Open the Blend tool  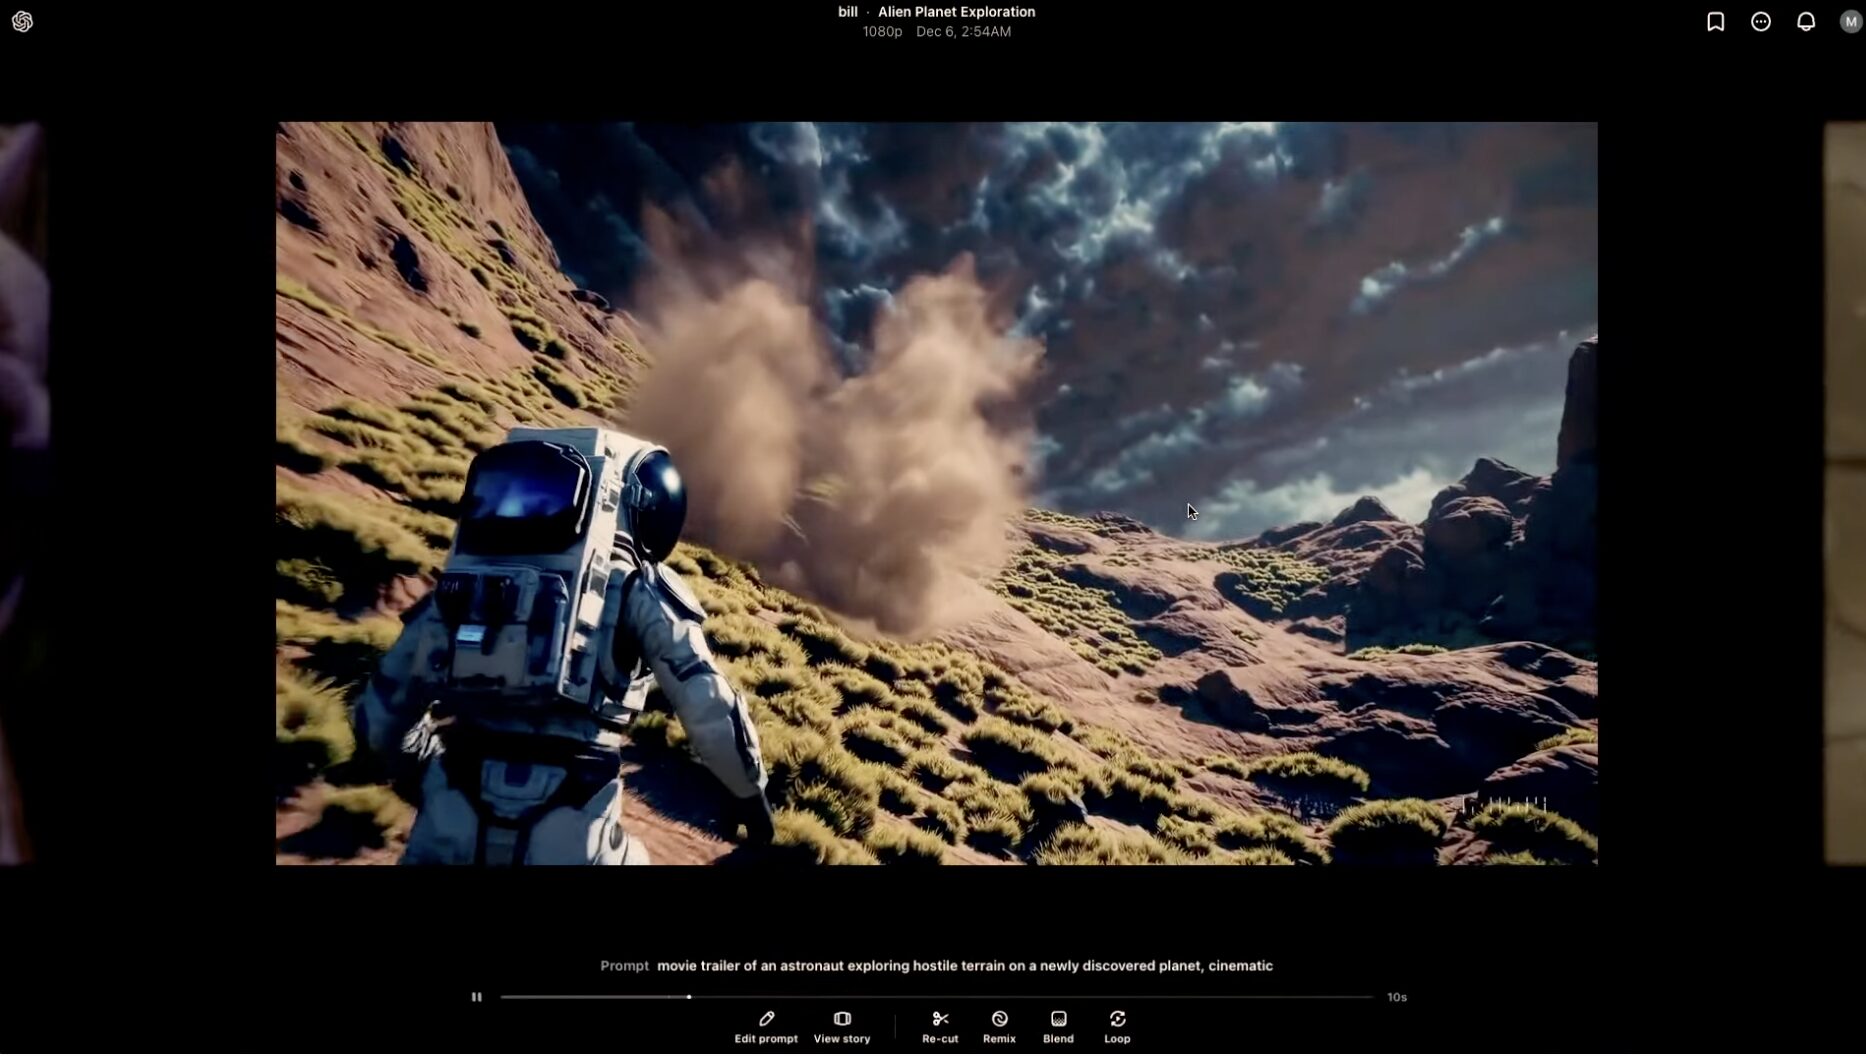coord(1058,1028)
